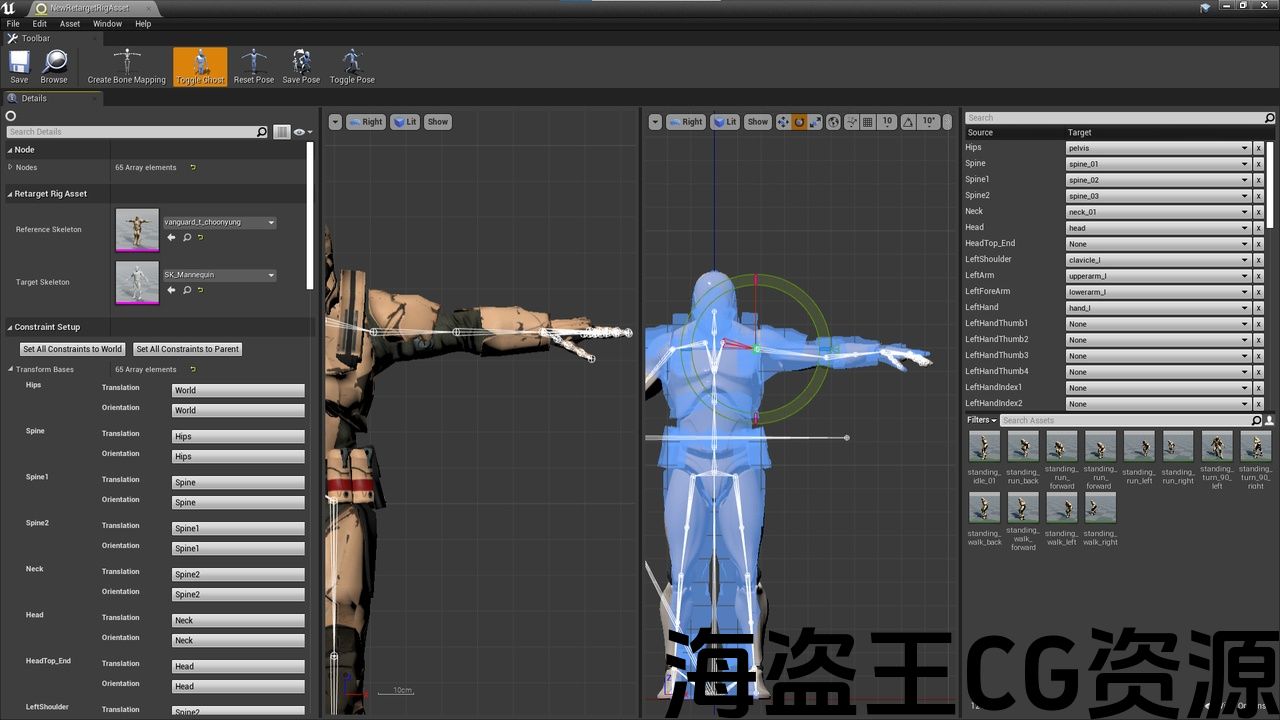
Task: Toggle Pose button in toolbar
Action: (352, 65)
